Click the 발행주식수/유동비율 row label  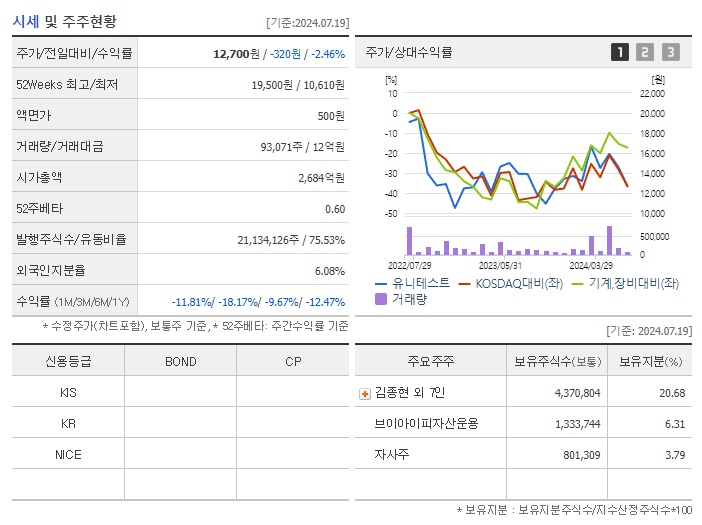[x=71, y=239]
